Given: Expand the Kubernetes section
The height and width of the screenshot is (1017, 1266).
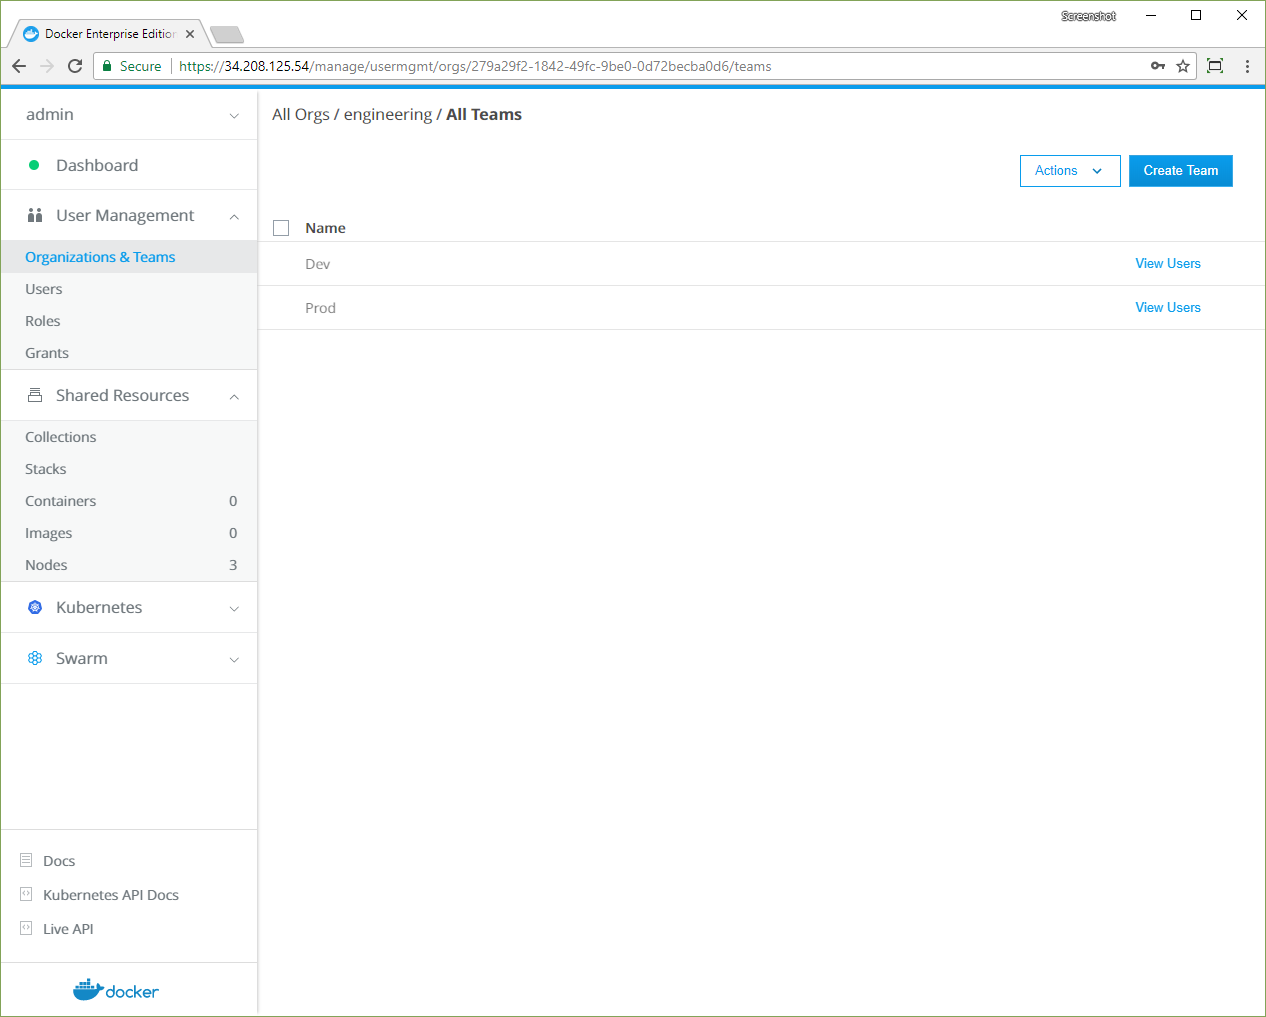Looking at the screenshot, I should (234, 609).
